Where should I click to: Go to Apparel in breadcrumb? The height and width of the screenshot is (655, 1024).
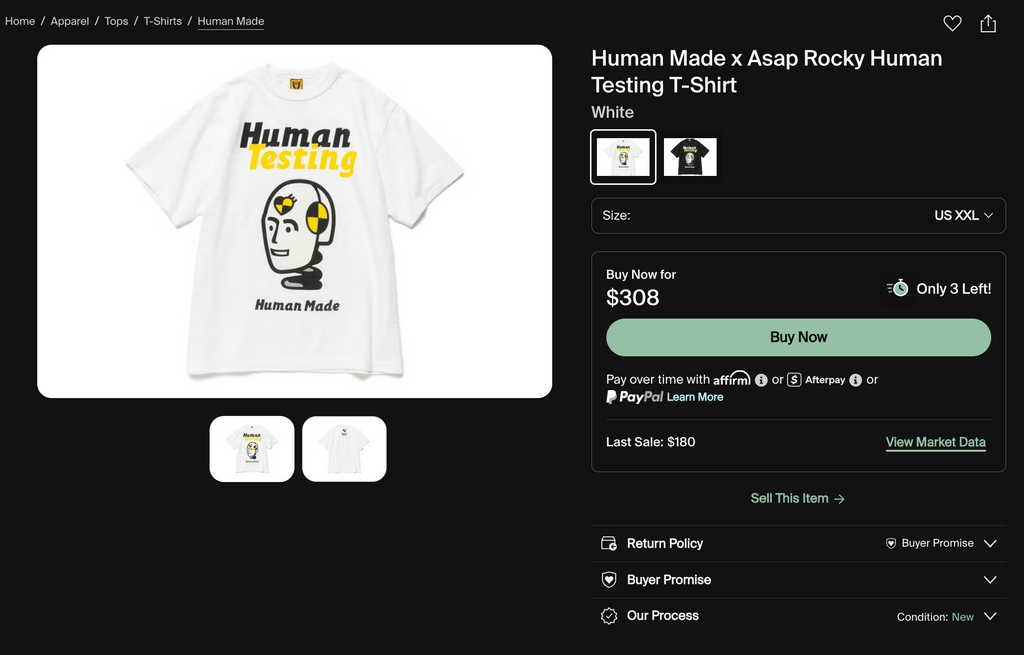(x=70, y=21)
